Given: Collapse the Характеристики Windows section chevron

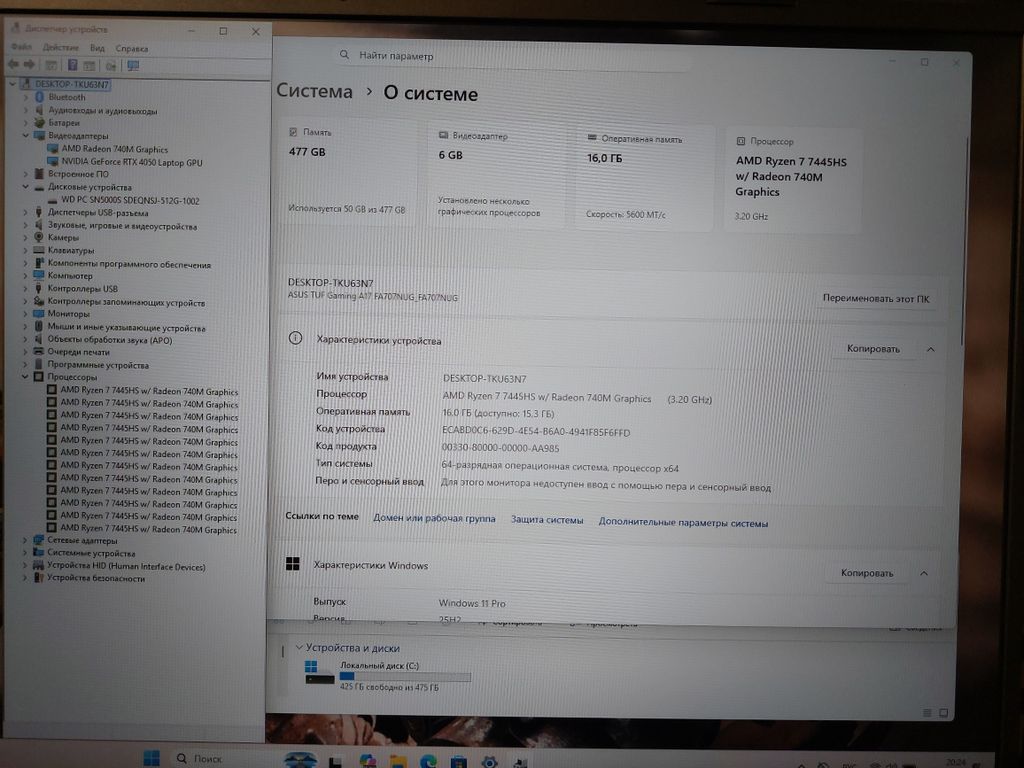Looking at the screenshot, I should (x=924, y=573).
